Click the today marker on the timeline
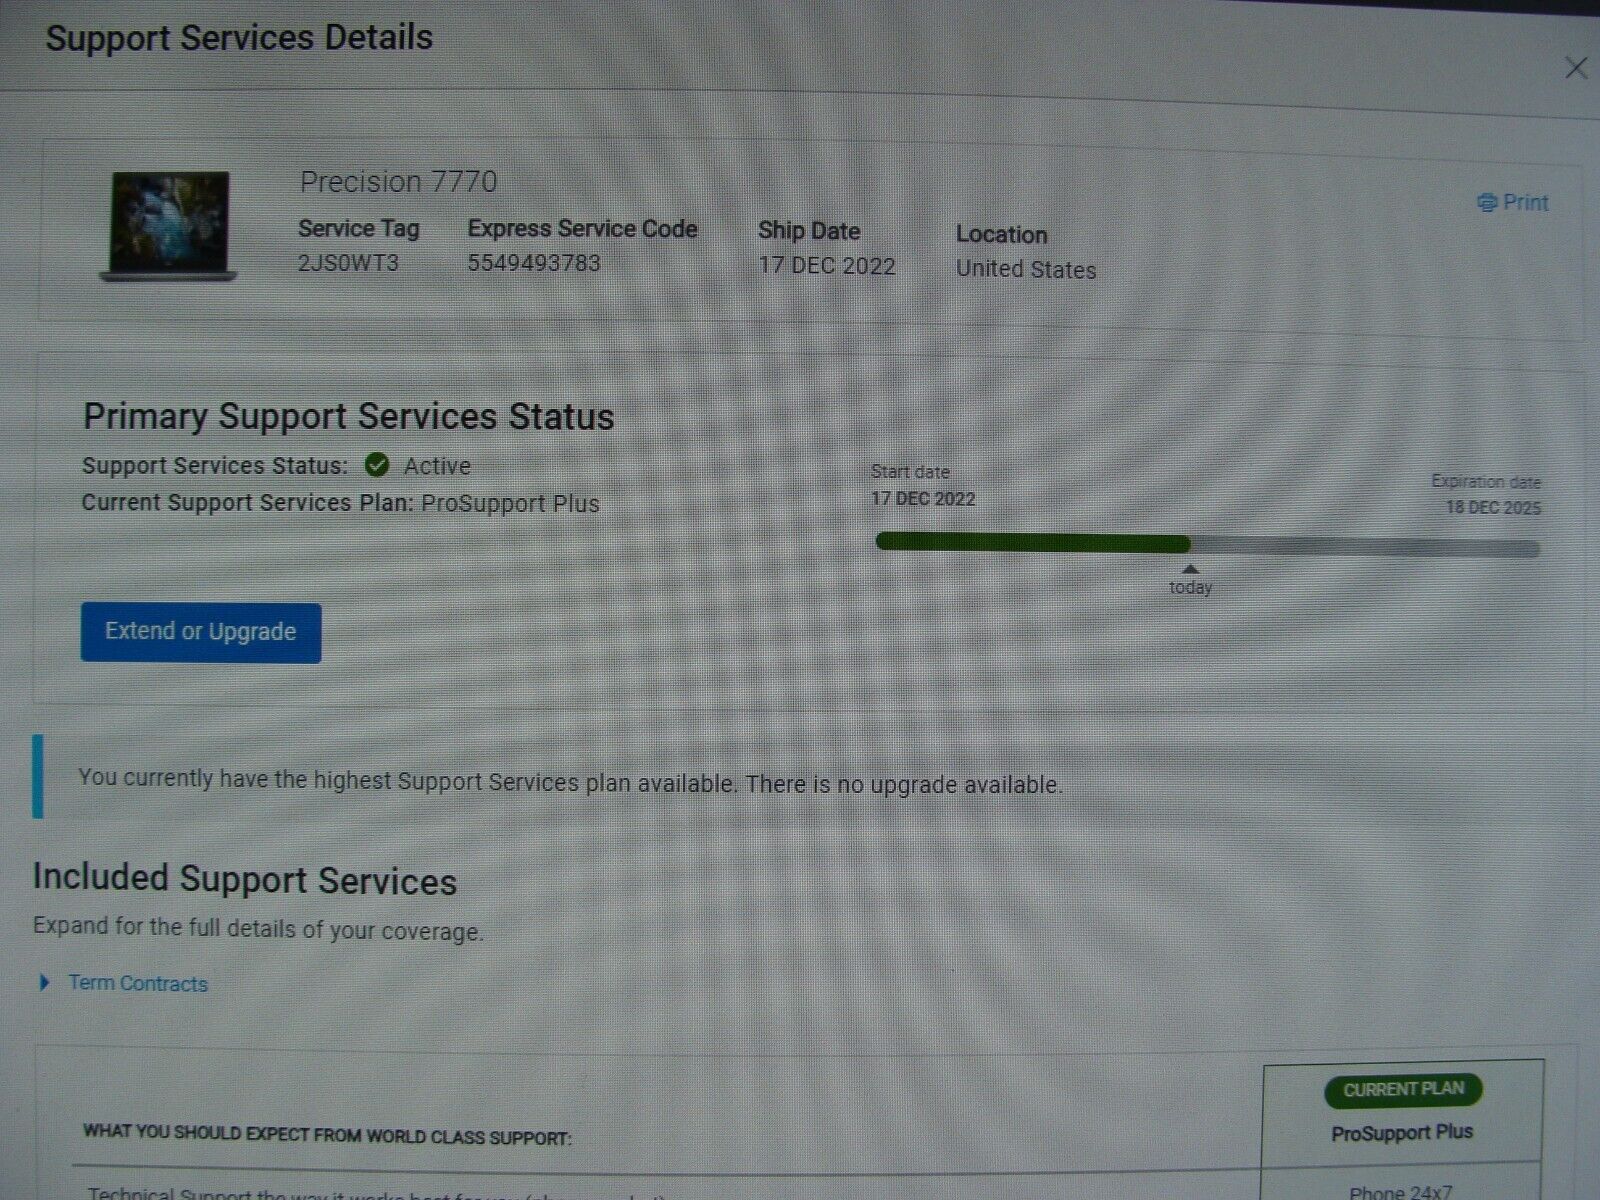Image resolution: width=1600 pixels, height=1200 pixels. point(1190,581)
